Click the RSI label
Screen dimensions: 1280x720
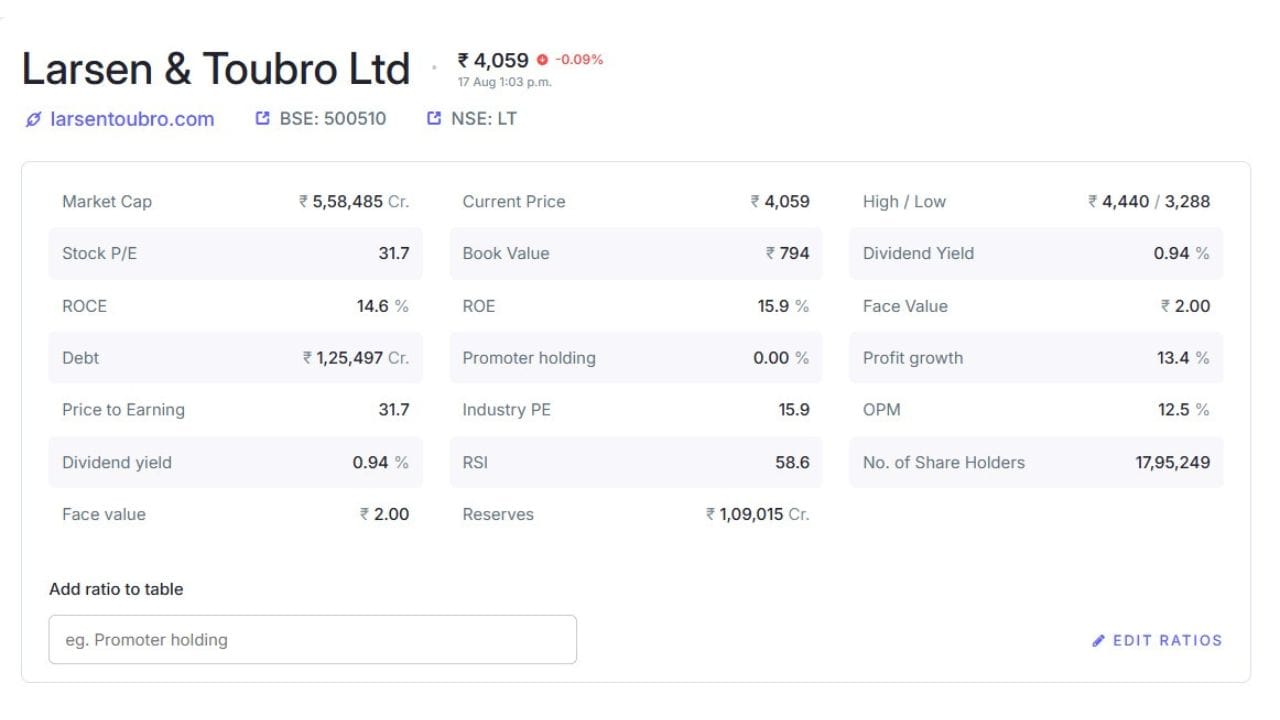pyautogui.click(x=475, y=463)
